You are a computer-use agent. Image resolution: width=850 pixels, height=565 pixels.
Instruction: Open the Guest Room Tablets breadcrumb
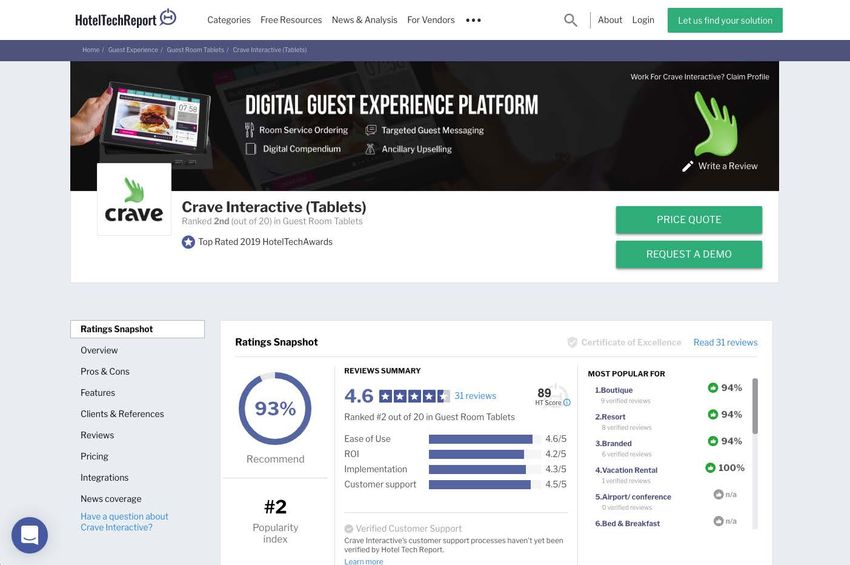point(195,50)
